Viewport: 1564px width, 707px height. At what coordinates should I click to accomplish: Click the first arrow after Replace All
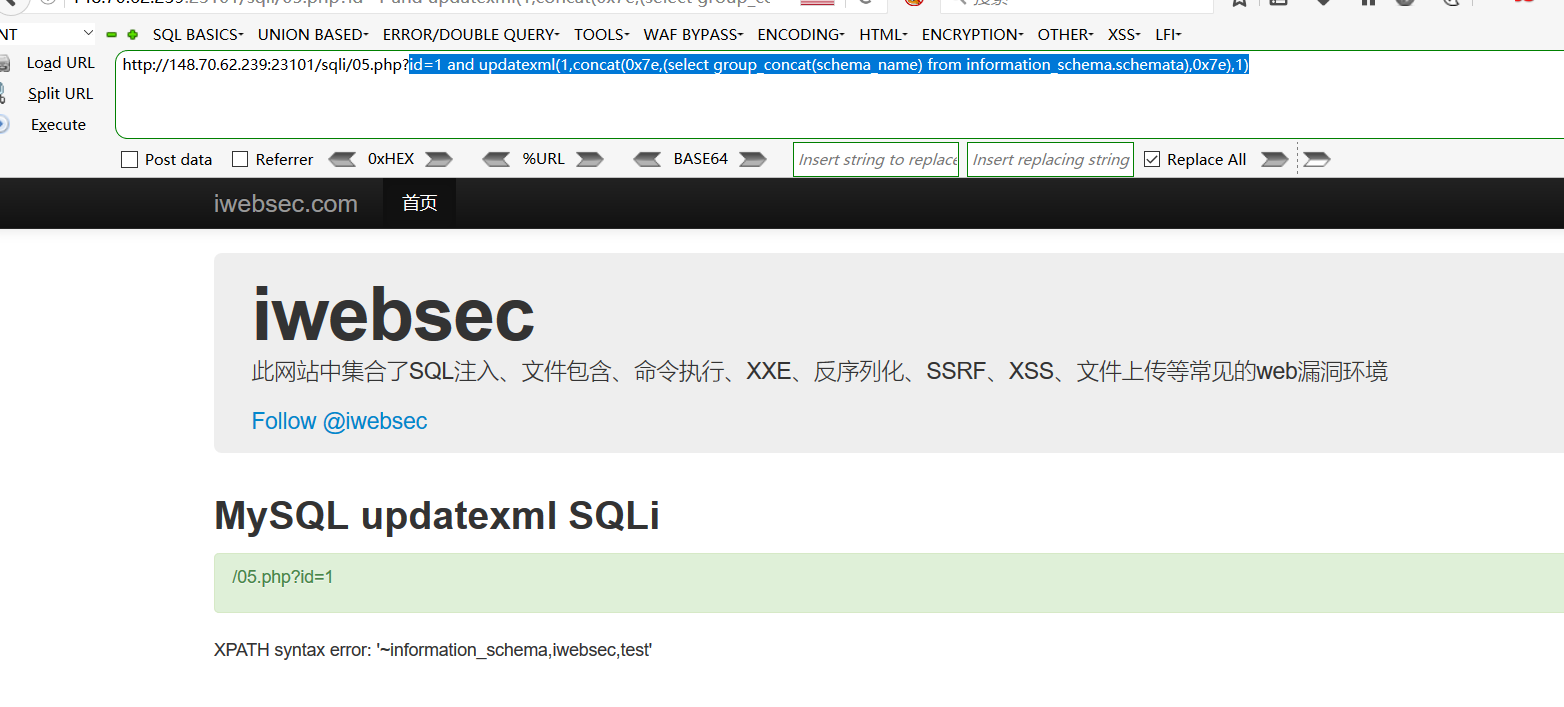pyautogui.click(x=1275, y=159)
